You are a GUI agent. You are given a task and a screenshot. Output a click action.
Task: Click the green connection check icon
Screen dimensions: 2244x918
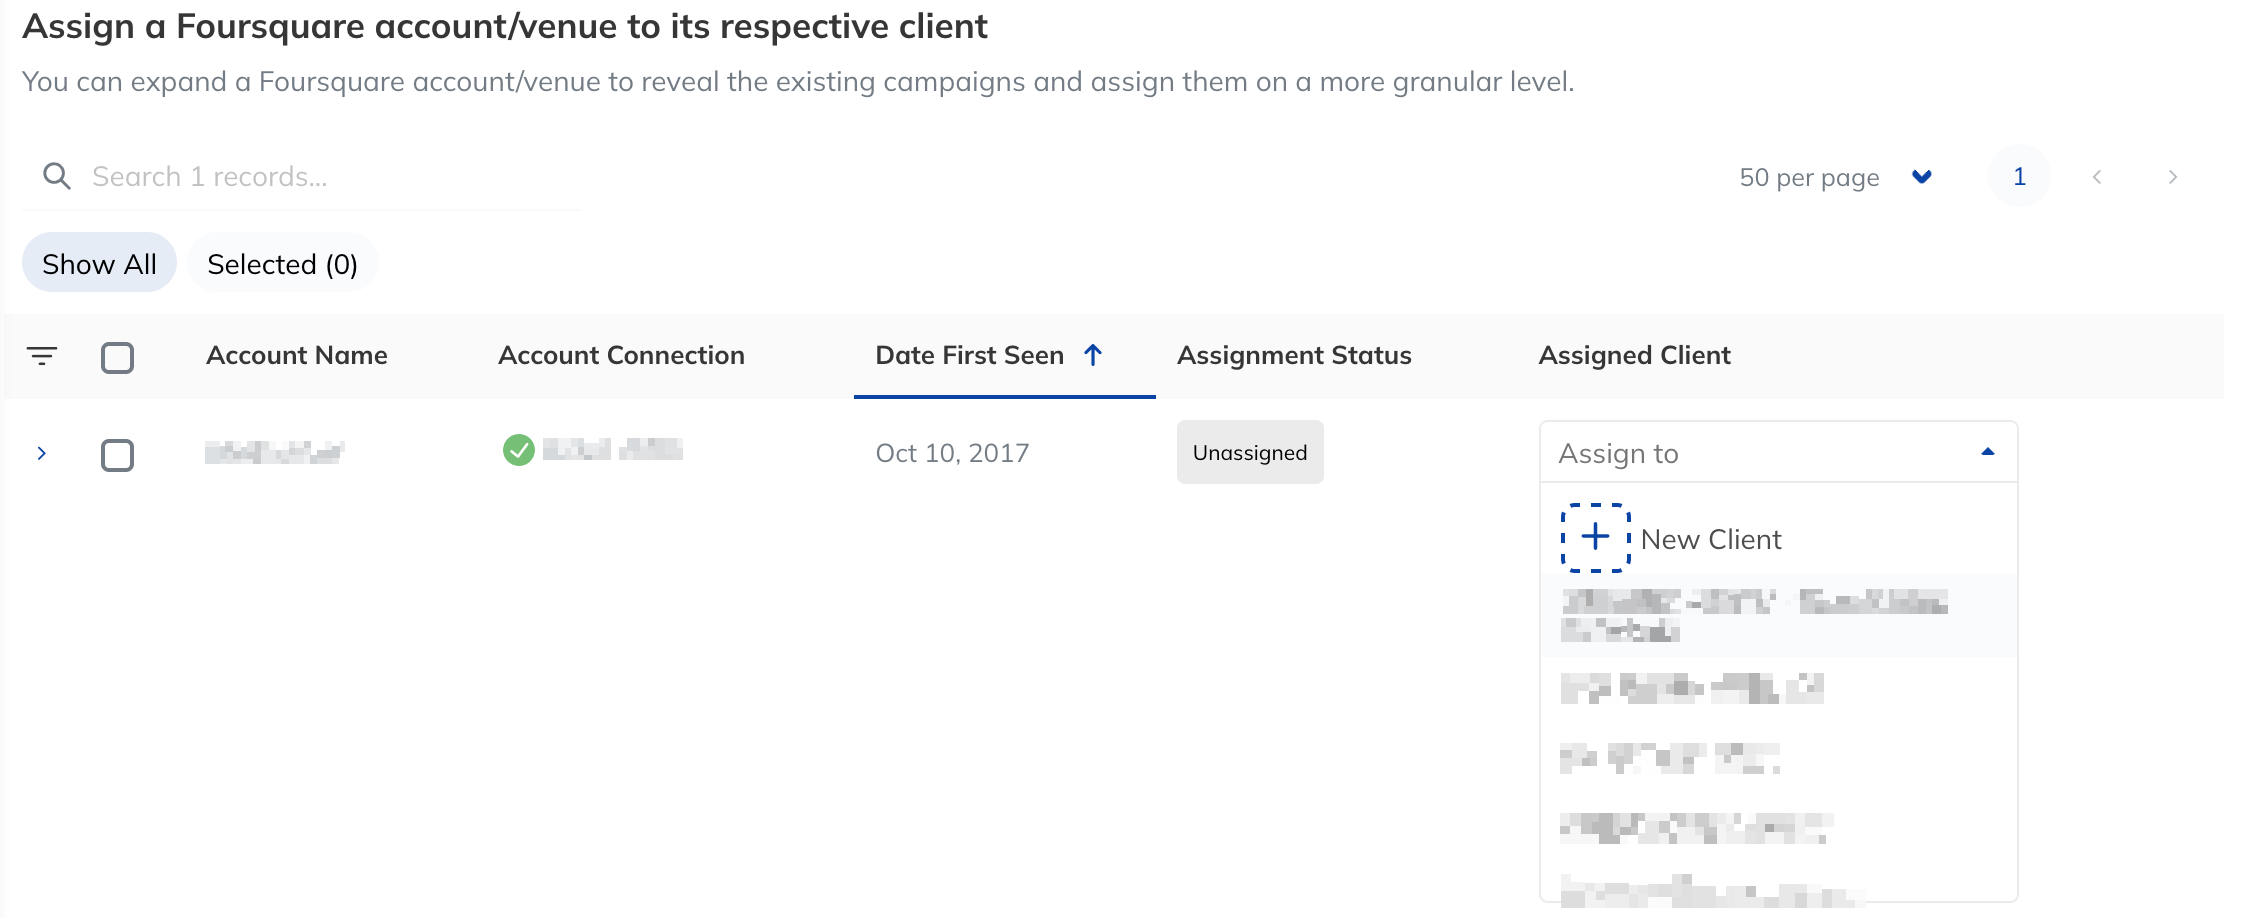tap(518, 450)
